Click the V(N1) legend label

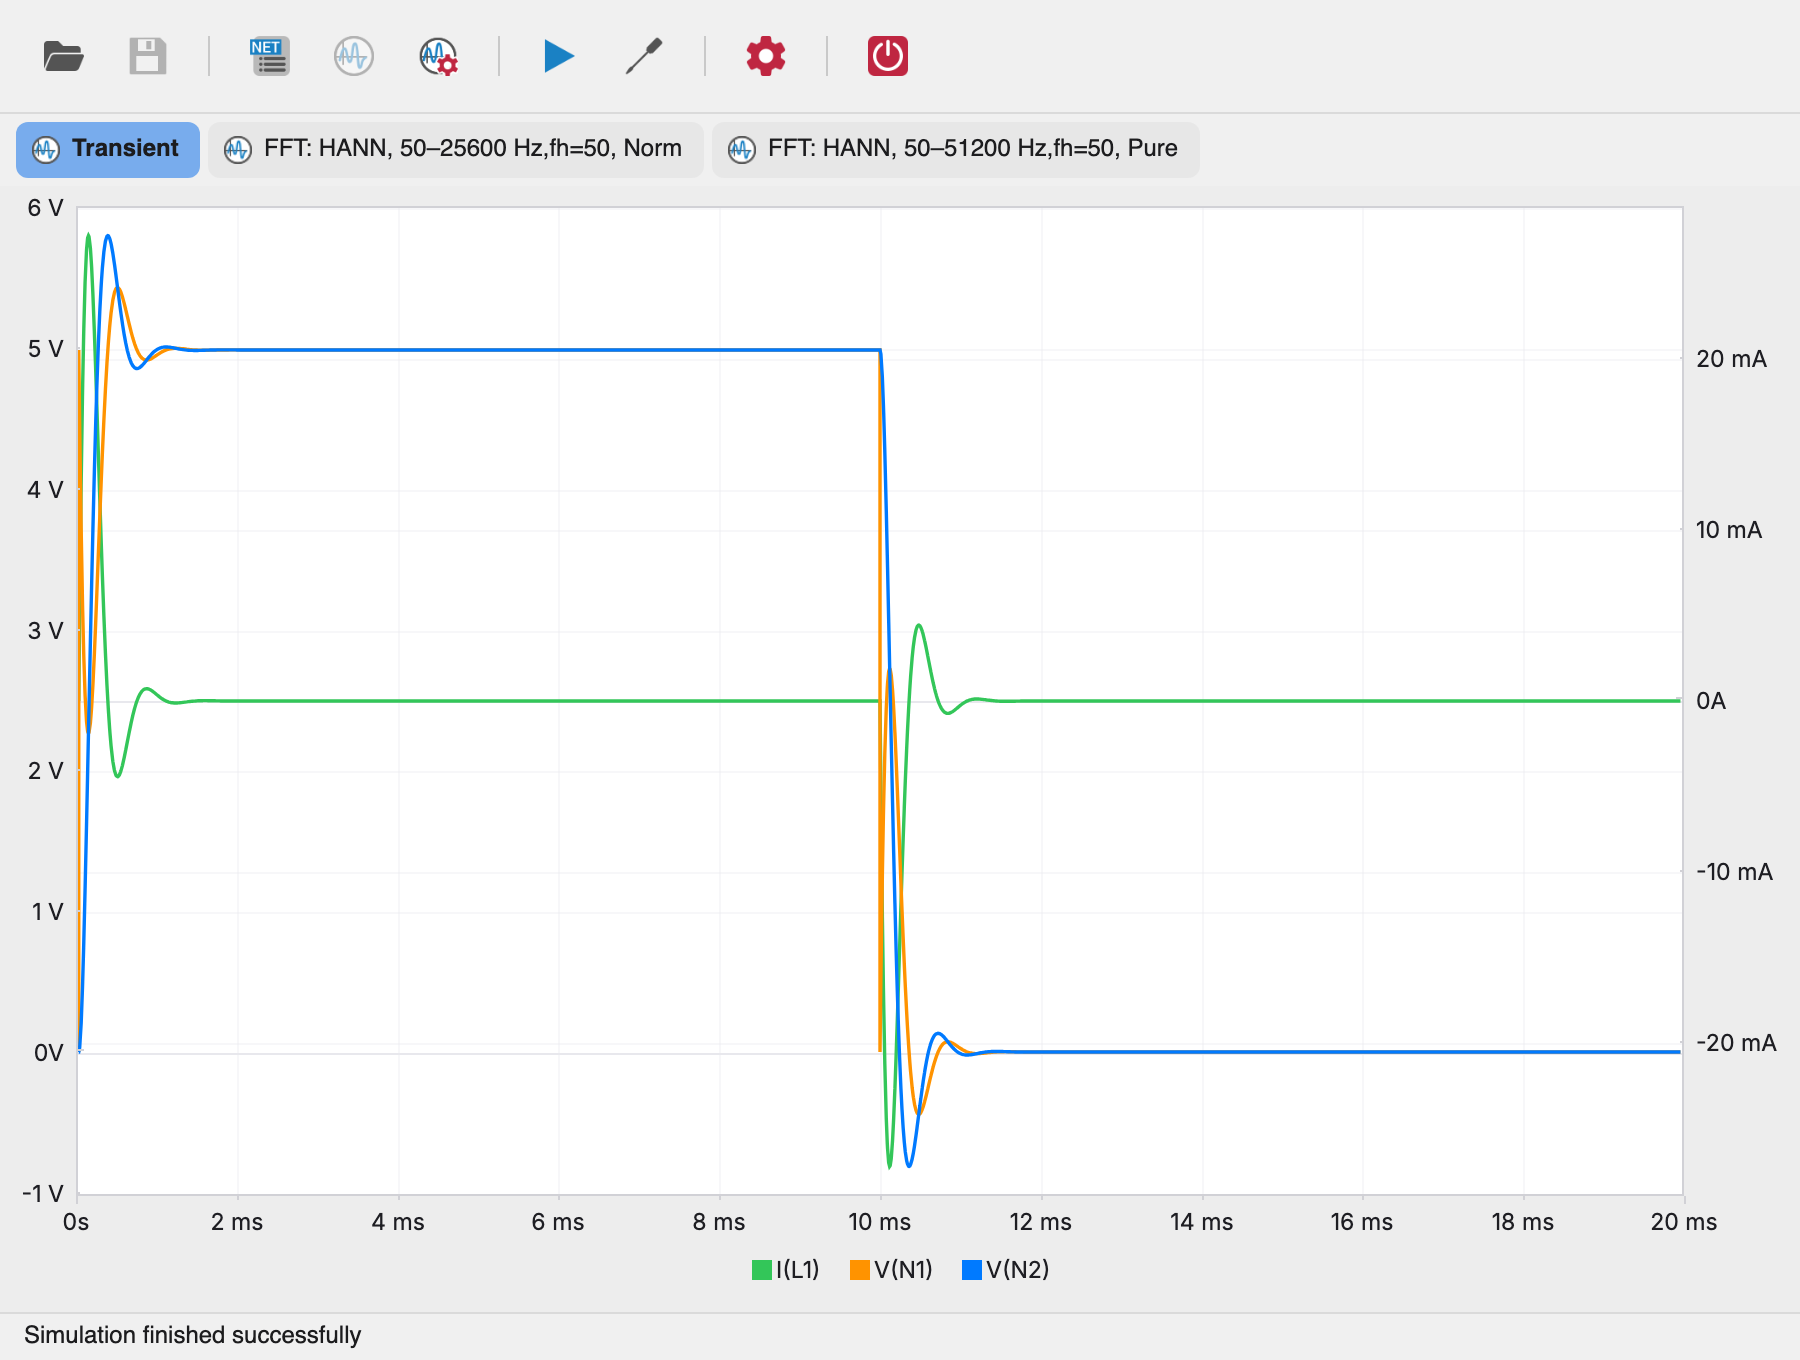click(x=903, y=1270)
